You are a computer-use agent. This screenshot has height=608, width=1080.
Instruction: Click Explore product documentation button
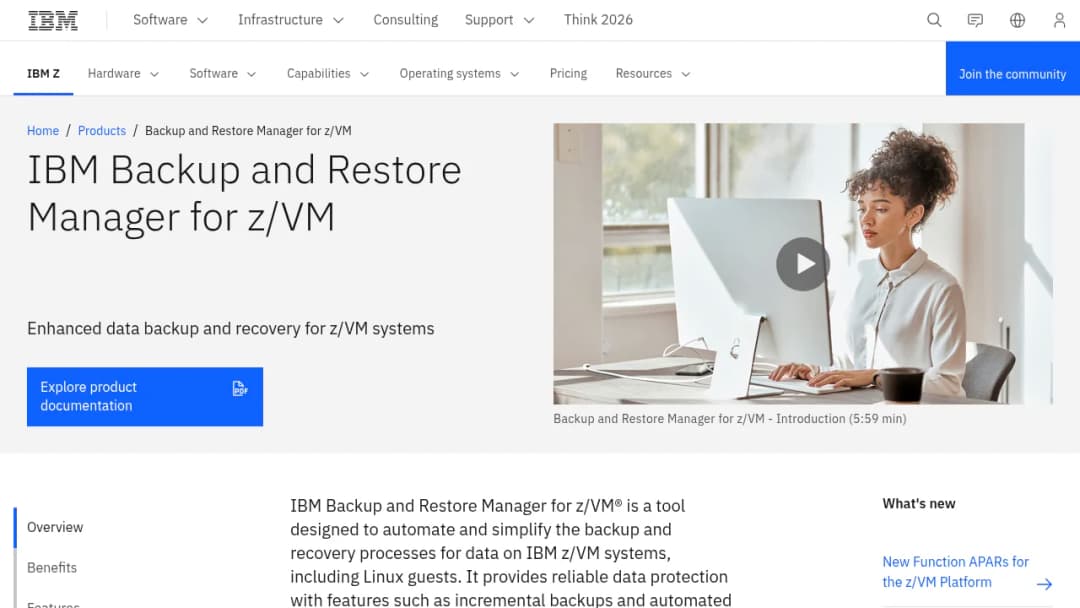(145, 397)
